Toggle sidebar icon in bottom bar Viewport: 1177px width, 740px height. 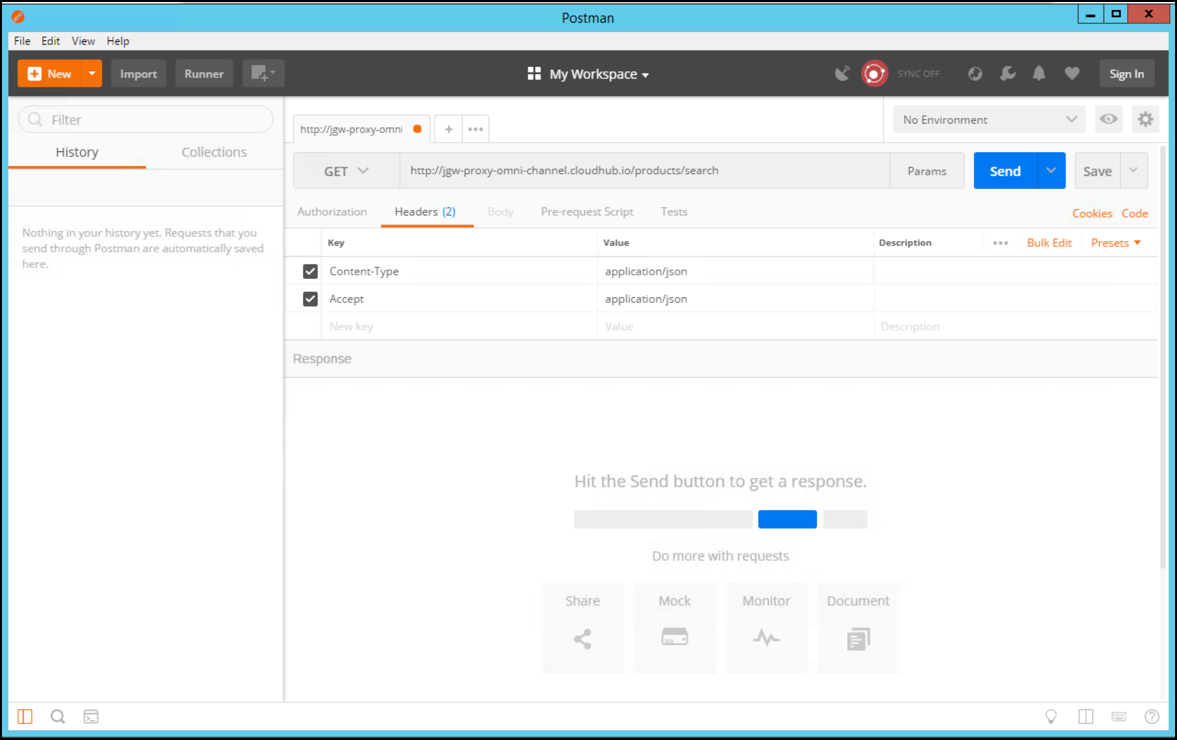click(x=25, y=717)
